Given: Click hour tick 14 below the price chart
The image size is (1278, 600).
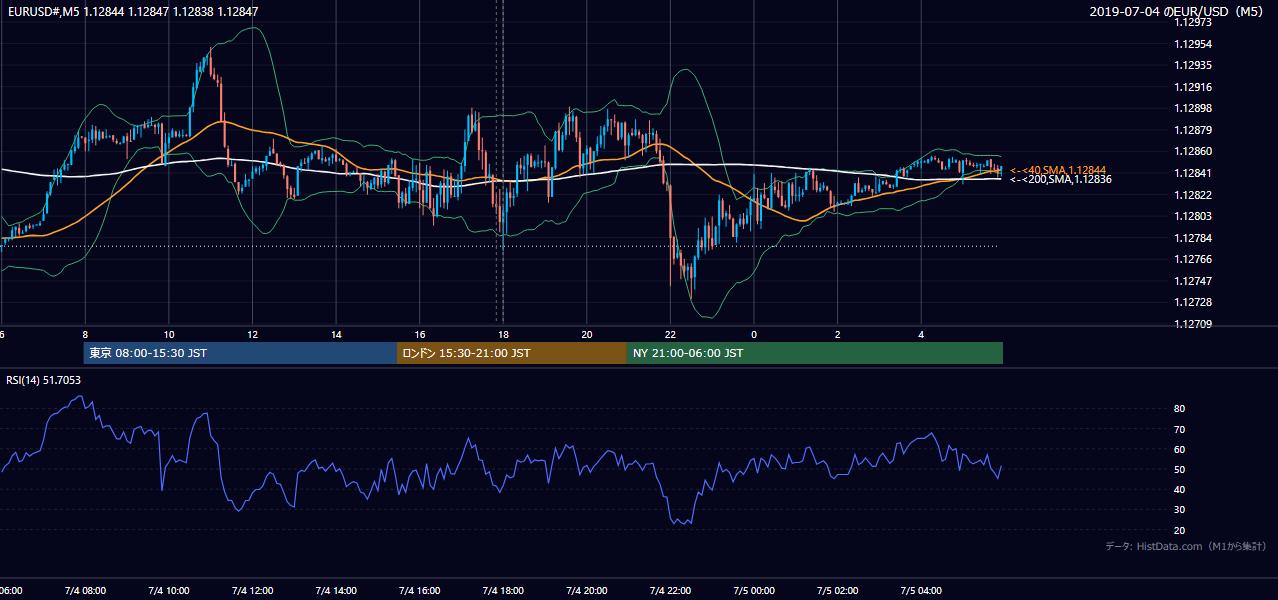Looking at the screenshot, I should pos(337,335).
